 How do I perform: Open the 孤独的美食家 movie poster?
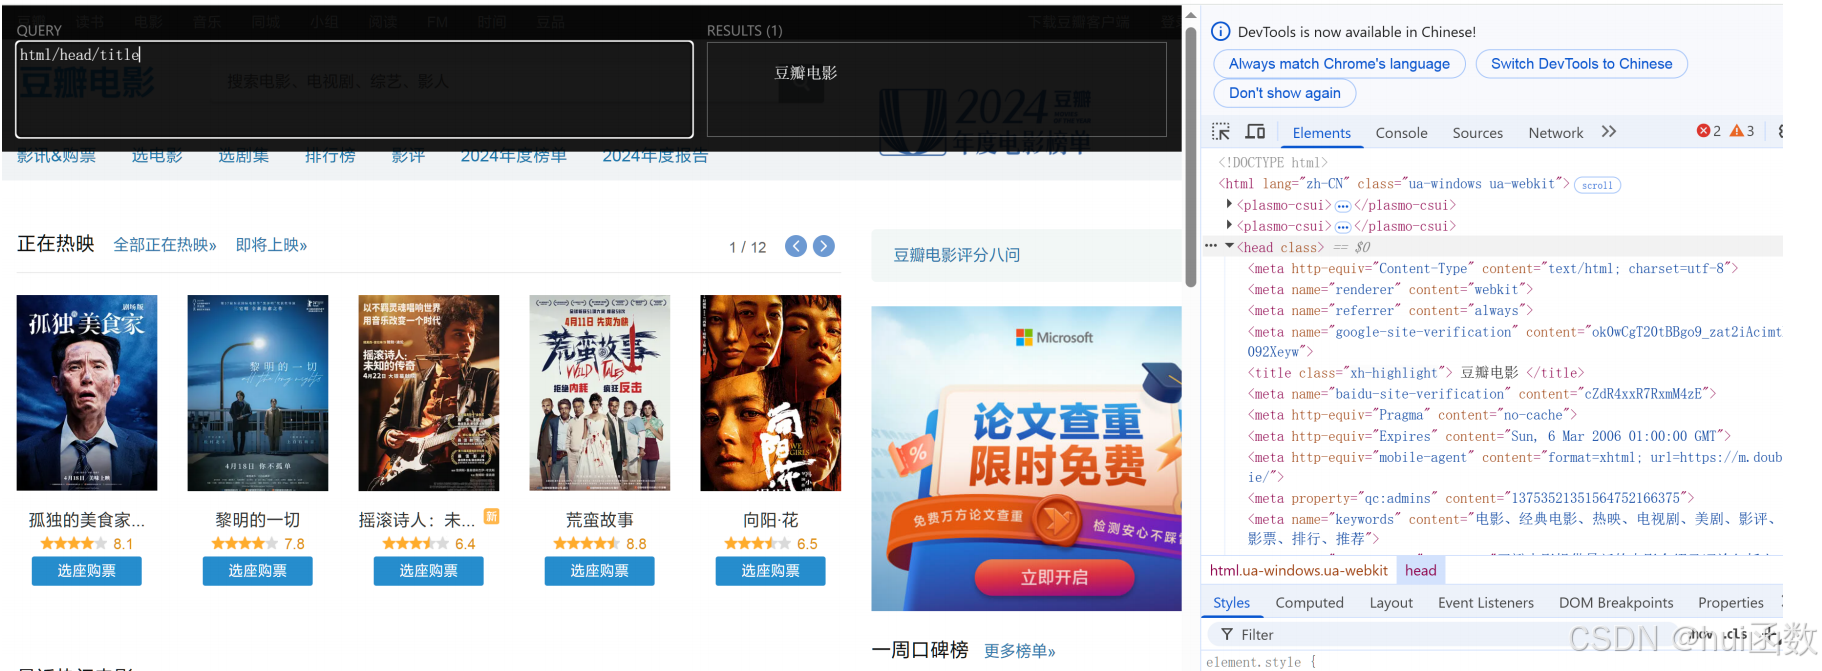[x=87, y=393]
